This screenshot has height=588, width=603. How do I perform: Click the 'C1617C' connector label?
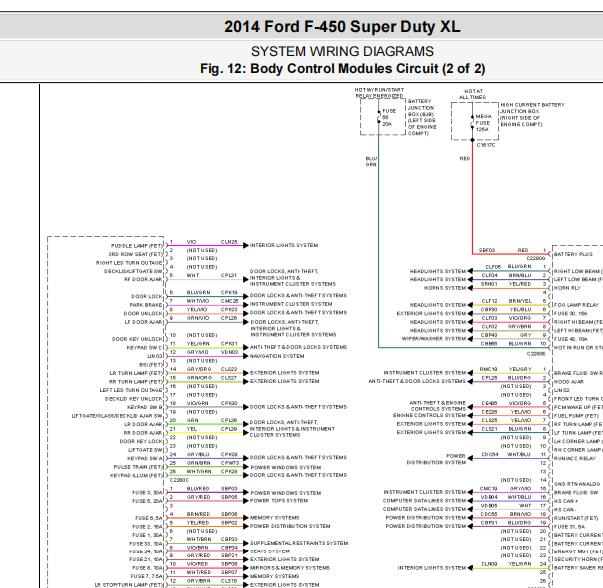coord(486,145)
